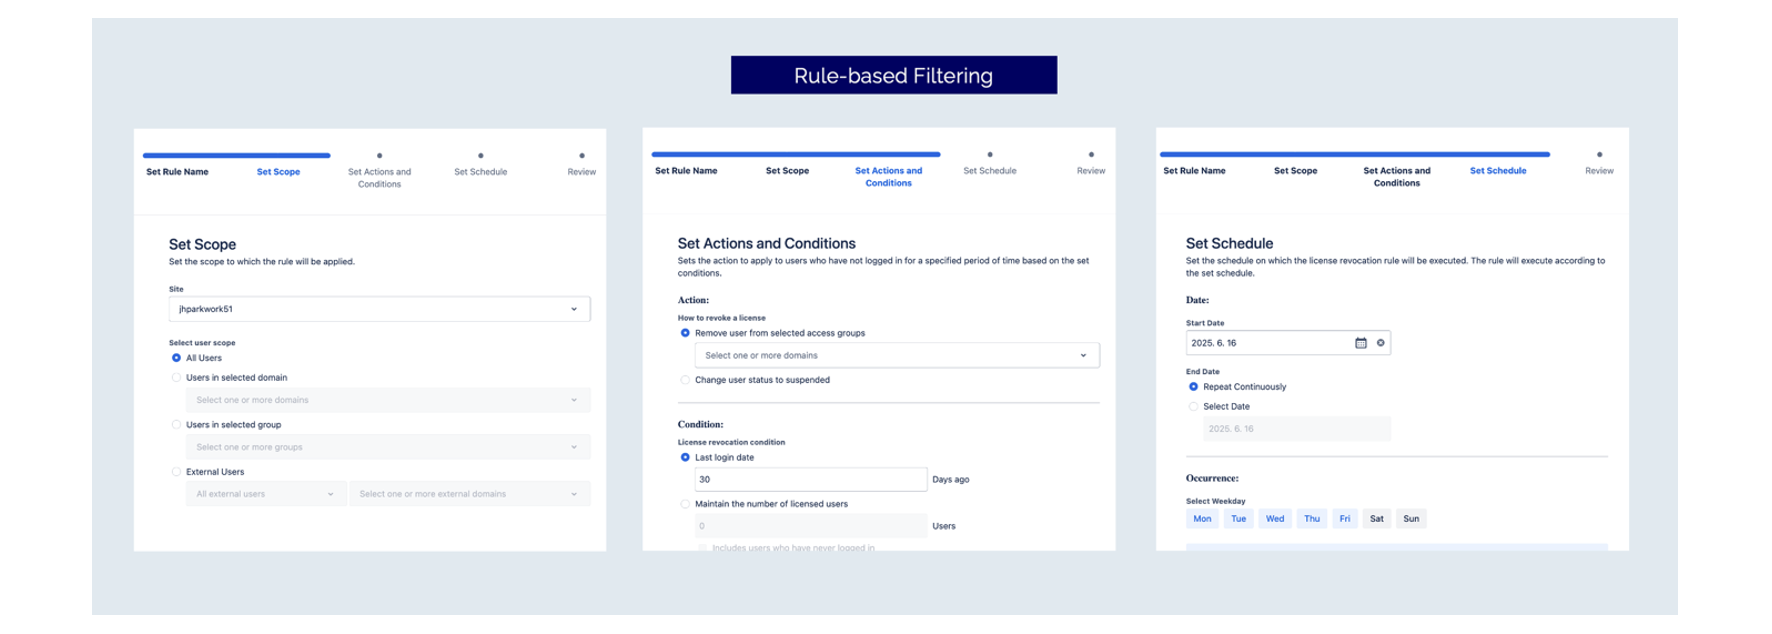Toggle the Sat weekday button

tap(1377, 519)
